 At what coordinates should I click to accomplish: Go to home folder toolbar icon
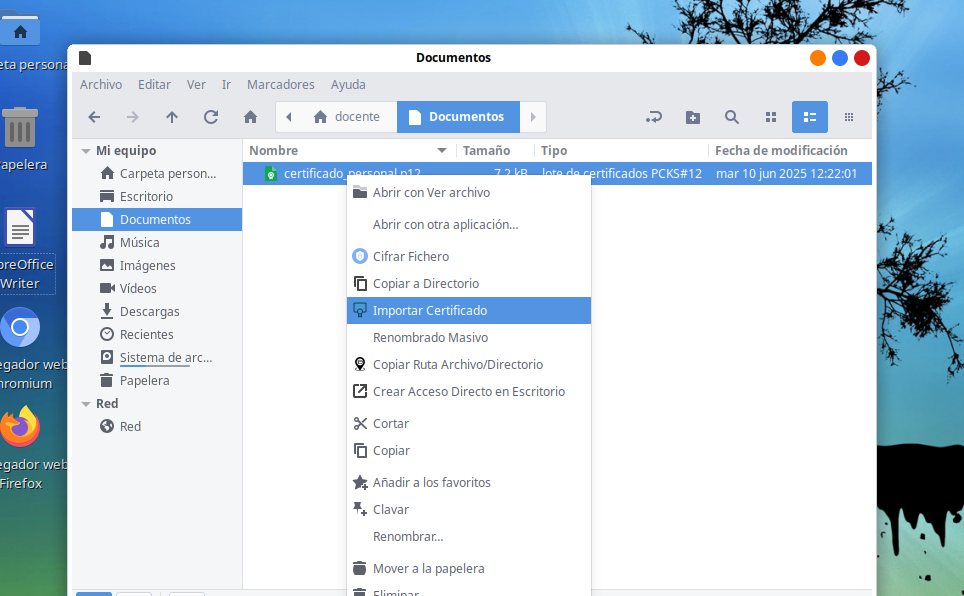(250, 117)
